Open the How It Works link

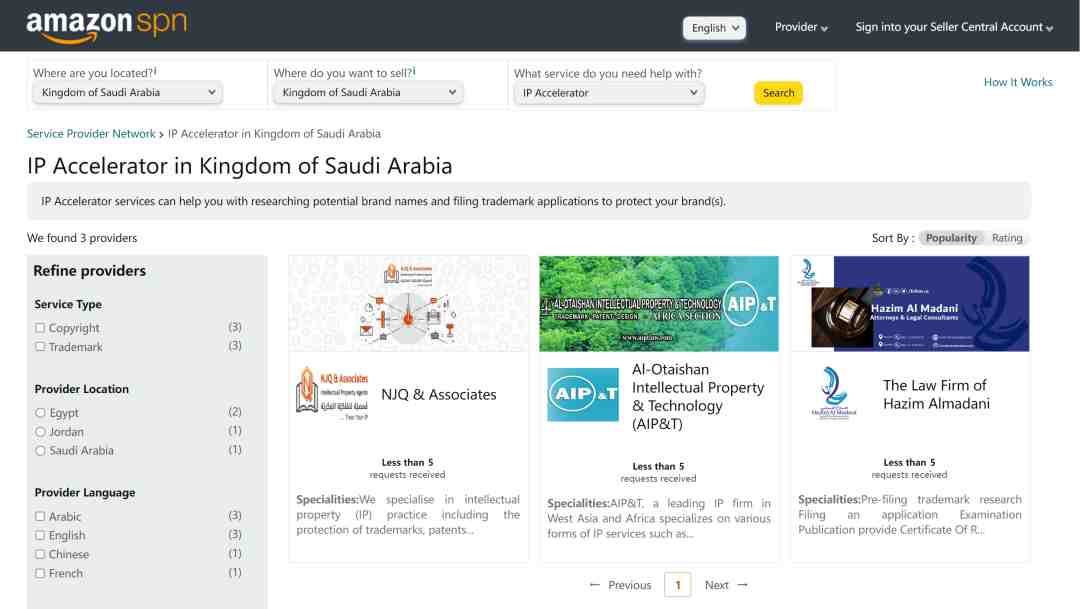pyautogui.click(x=1018, y=82)
